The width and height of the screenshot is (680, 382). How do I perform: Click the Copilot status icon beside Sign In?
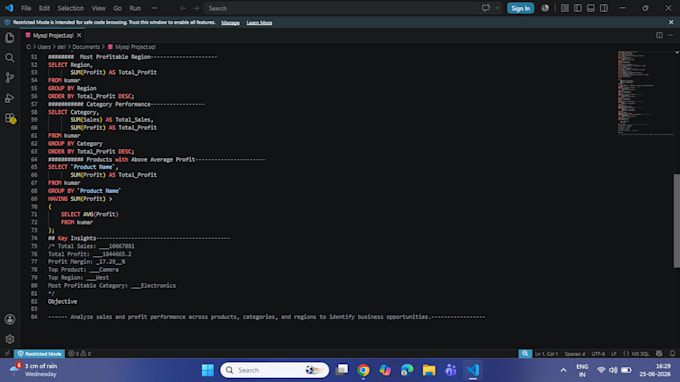(x=545, y=8)
